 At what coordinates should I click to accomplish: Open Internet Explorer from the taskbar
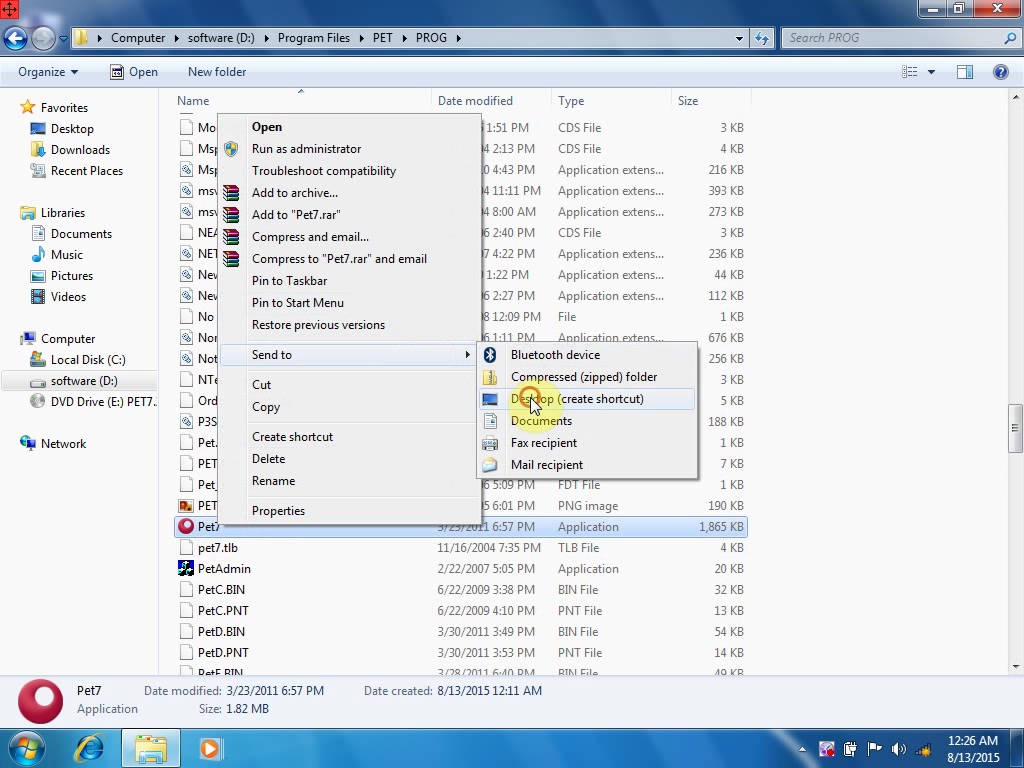(90, 748)
